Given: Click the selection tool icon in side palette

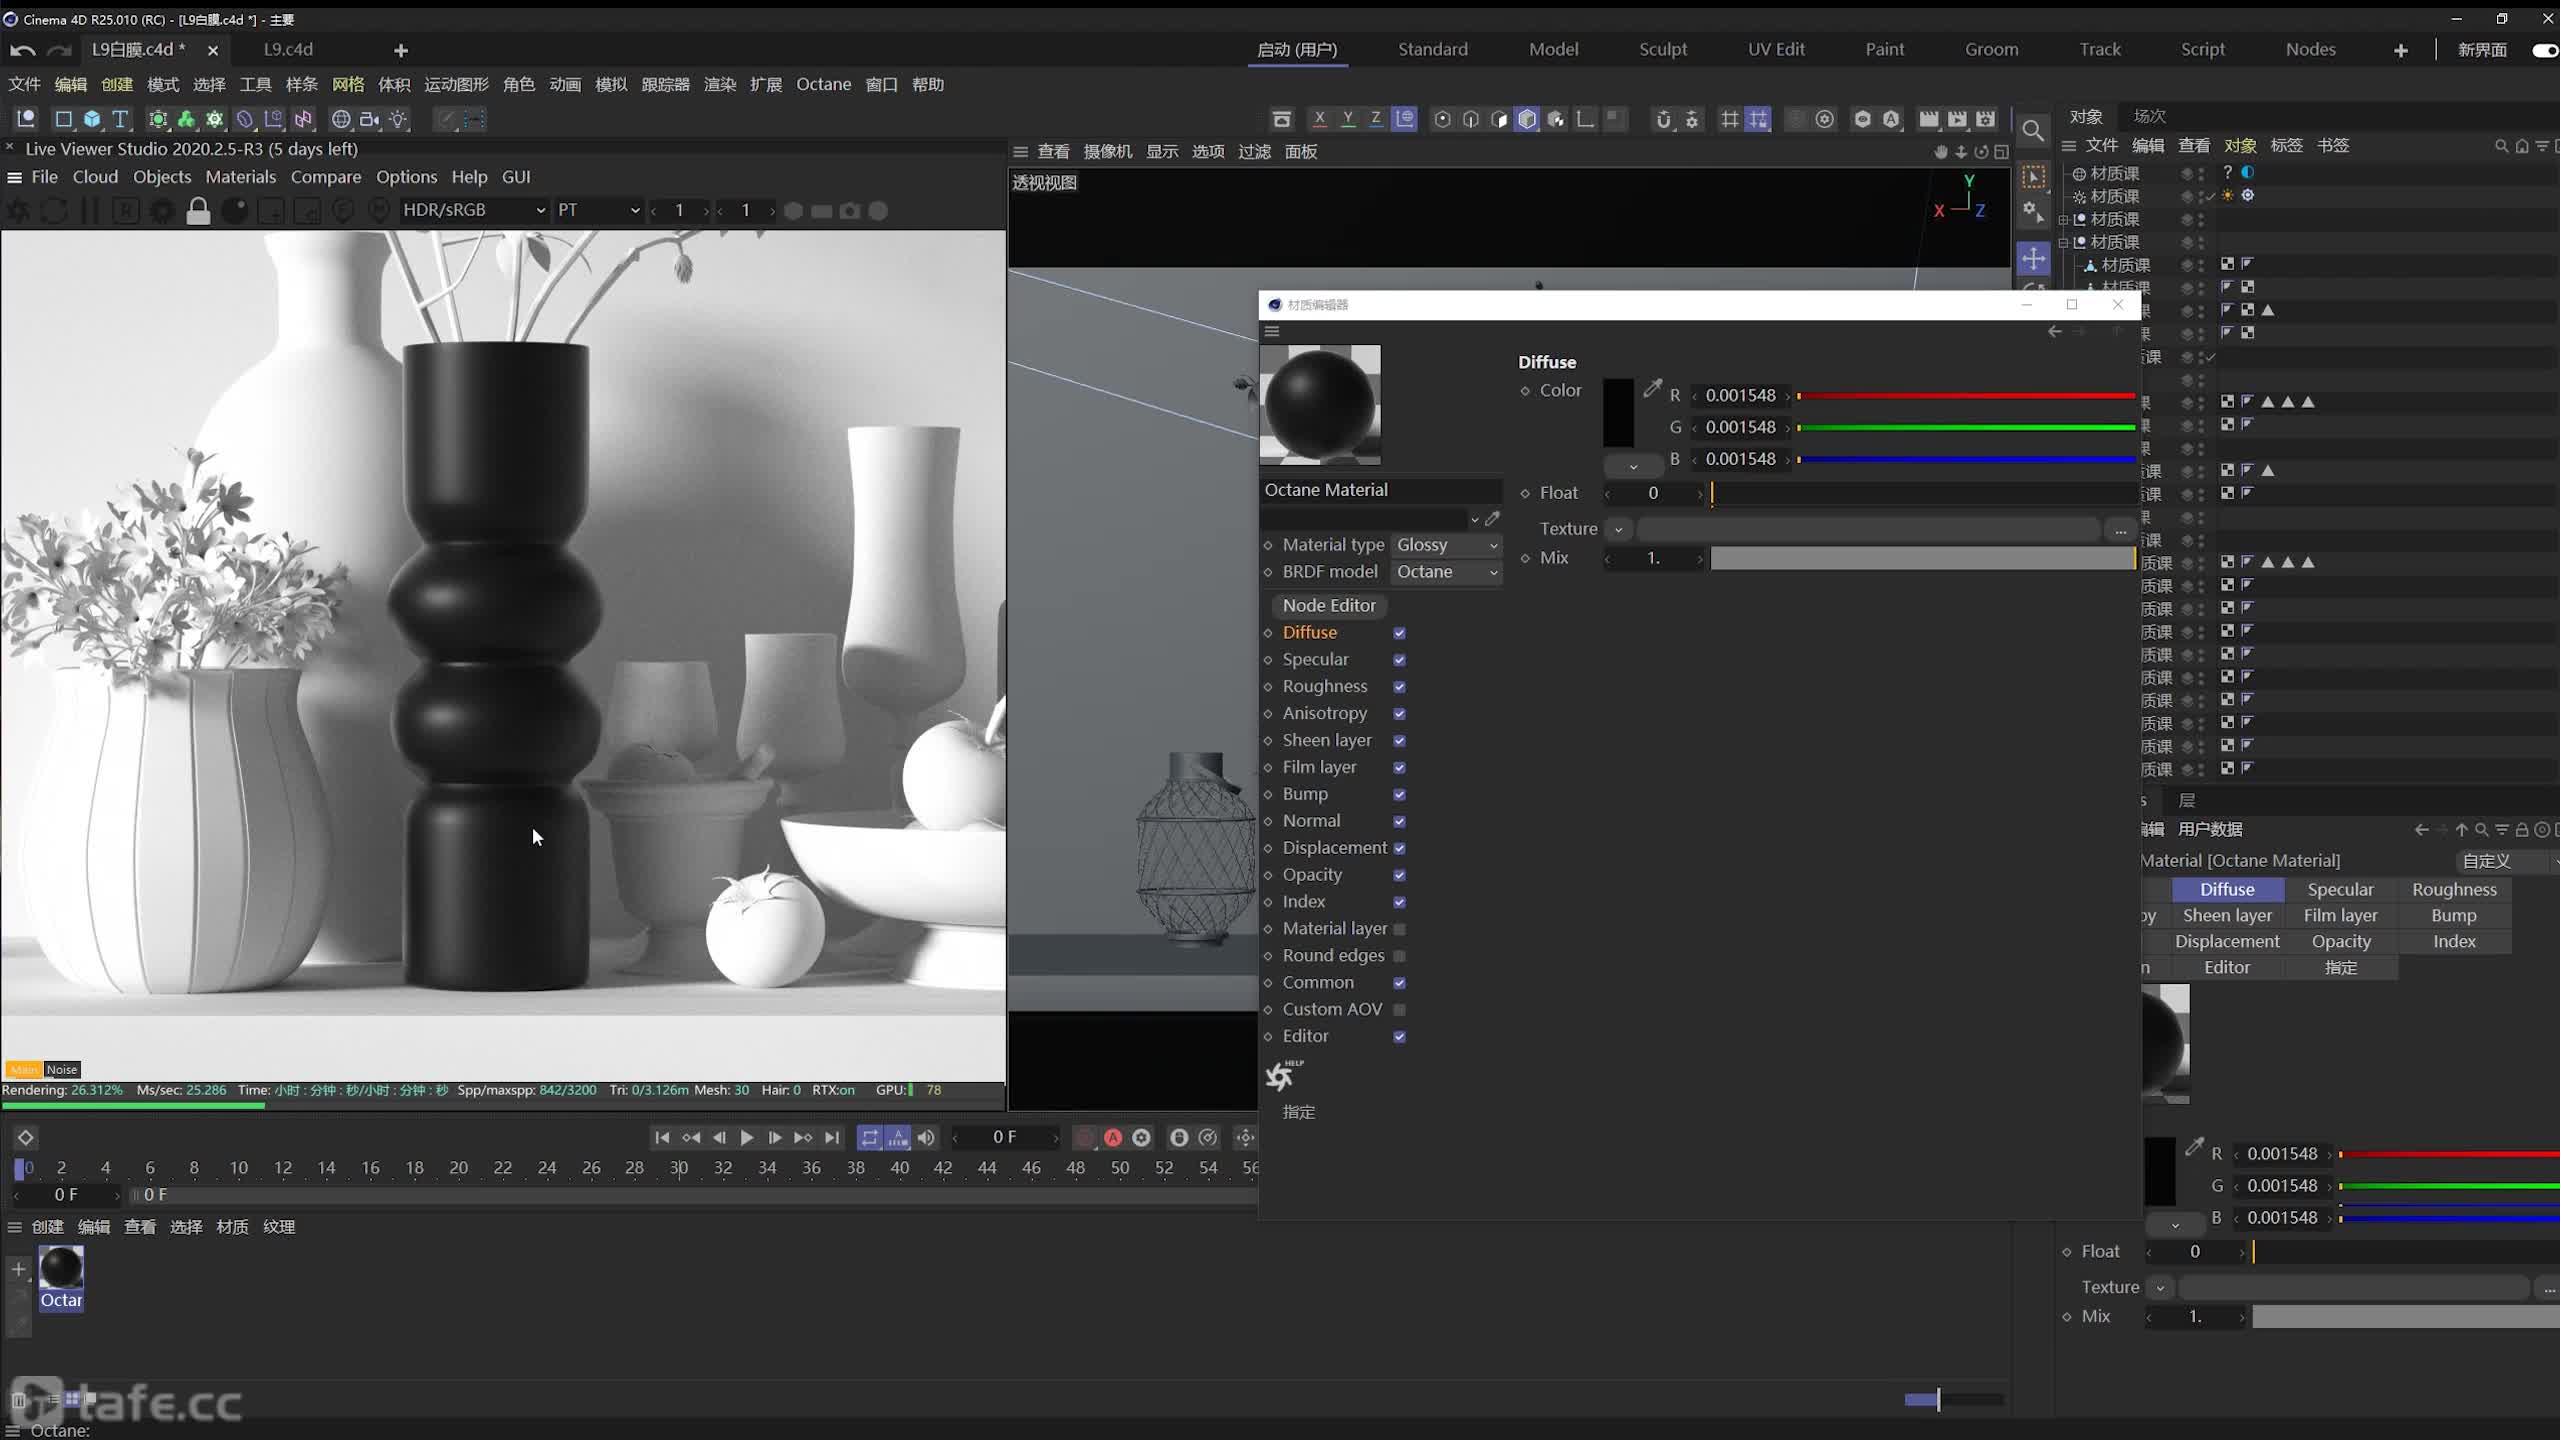Looking at the screenshot, I should [2033, 177].
